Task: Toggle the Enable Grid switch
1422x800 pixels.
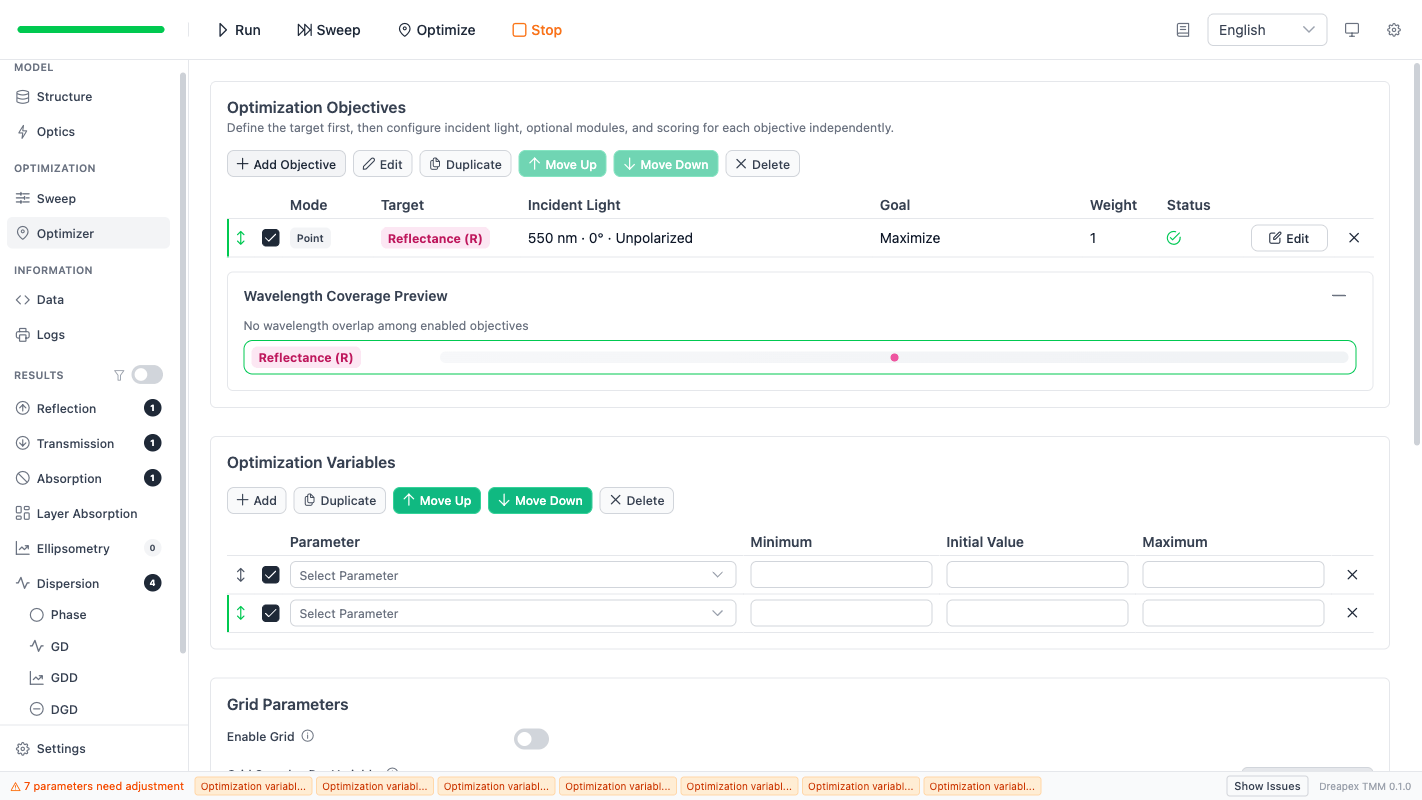Action: pos(531,738)
